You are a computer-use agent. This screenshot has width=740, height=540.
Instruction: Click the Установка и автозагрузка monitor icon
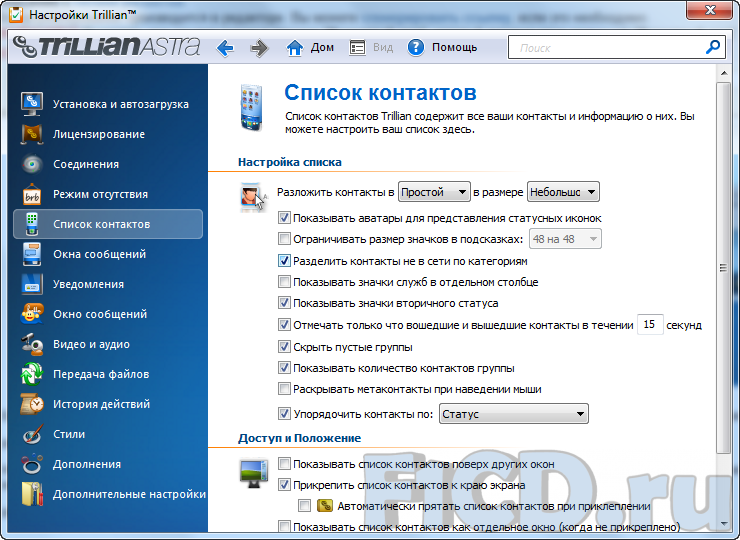pyautogui.click(x=32, y=104)
